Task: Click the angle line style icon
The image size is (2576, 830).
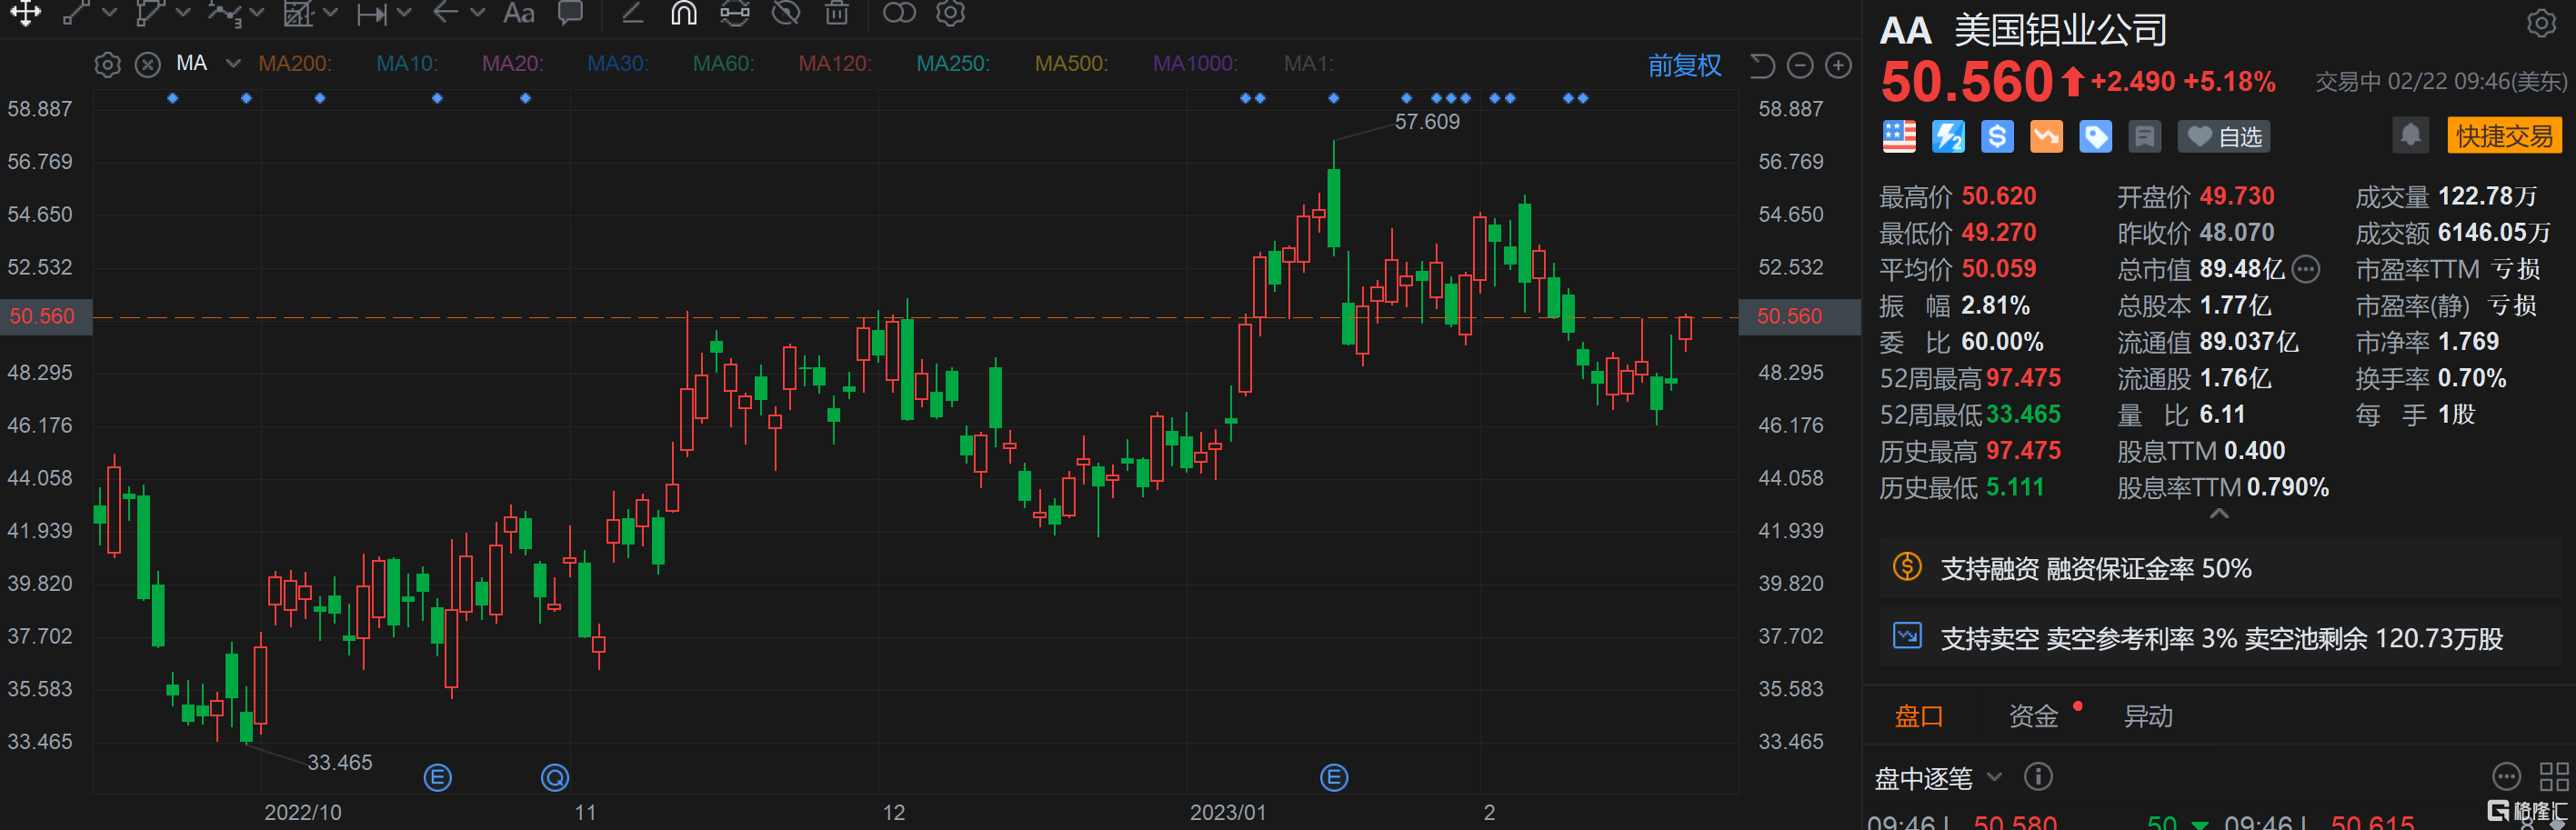Action: pos(632,13)
